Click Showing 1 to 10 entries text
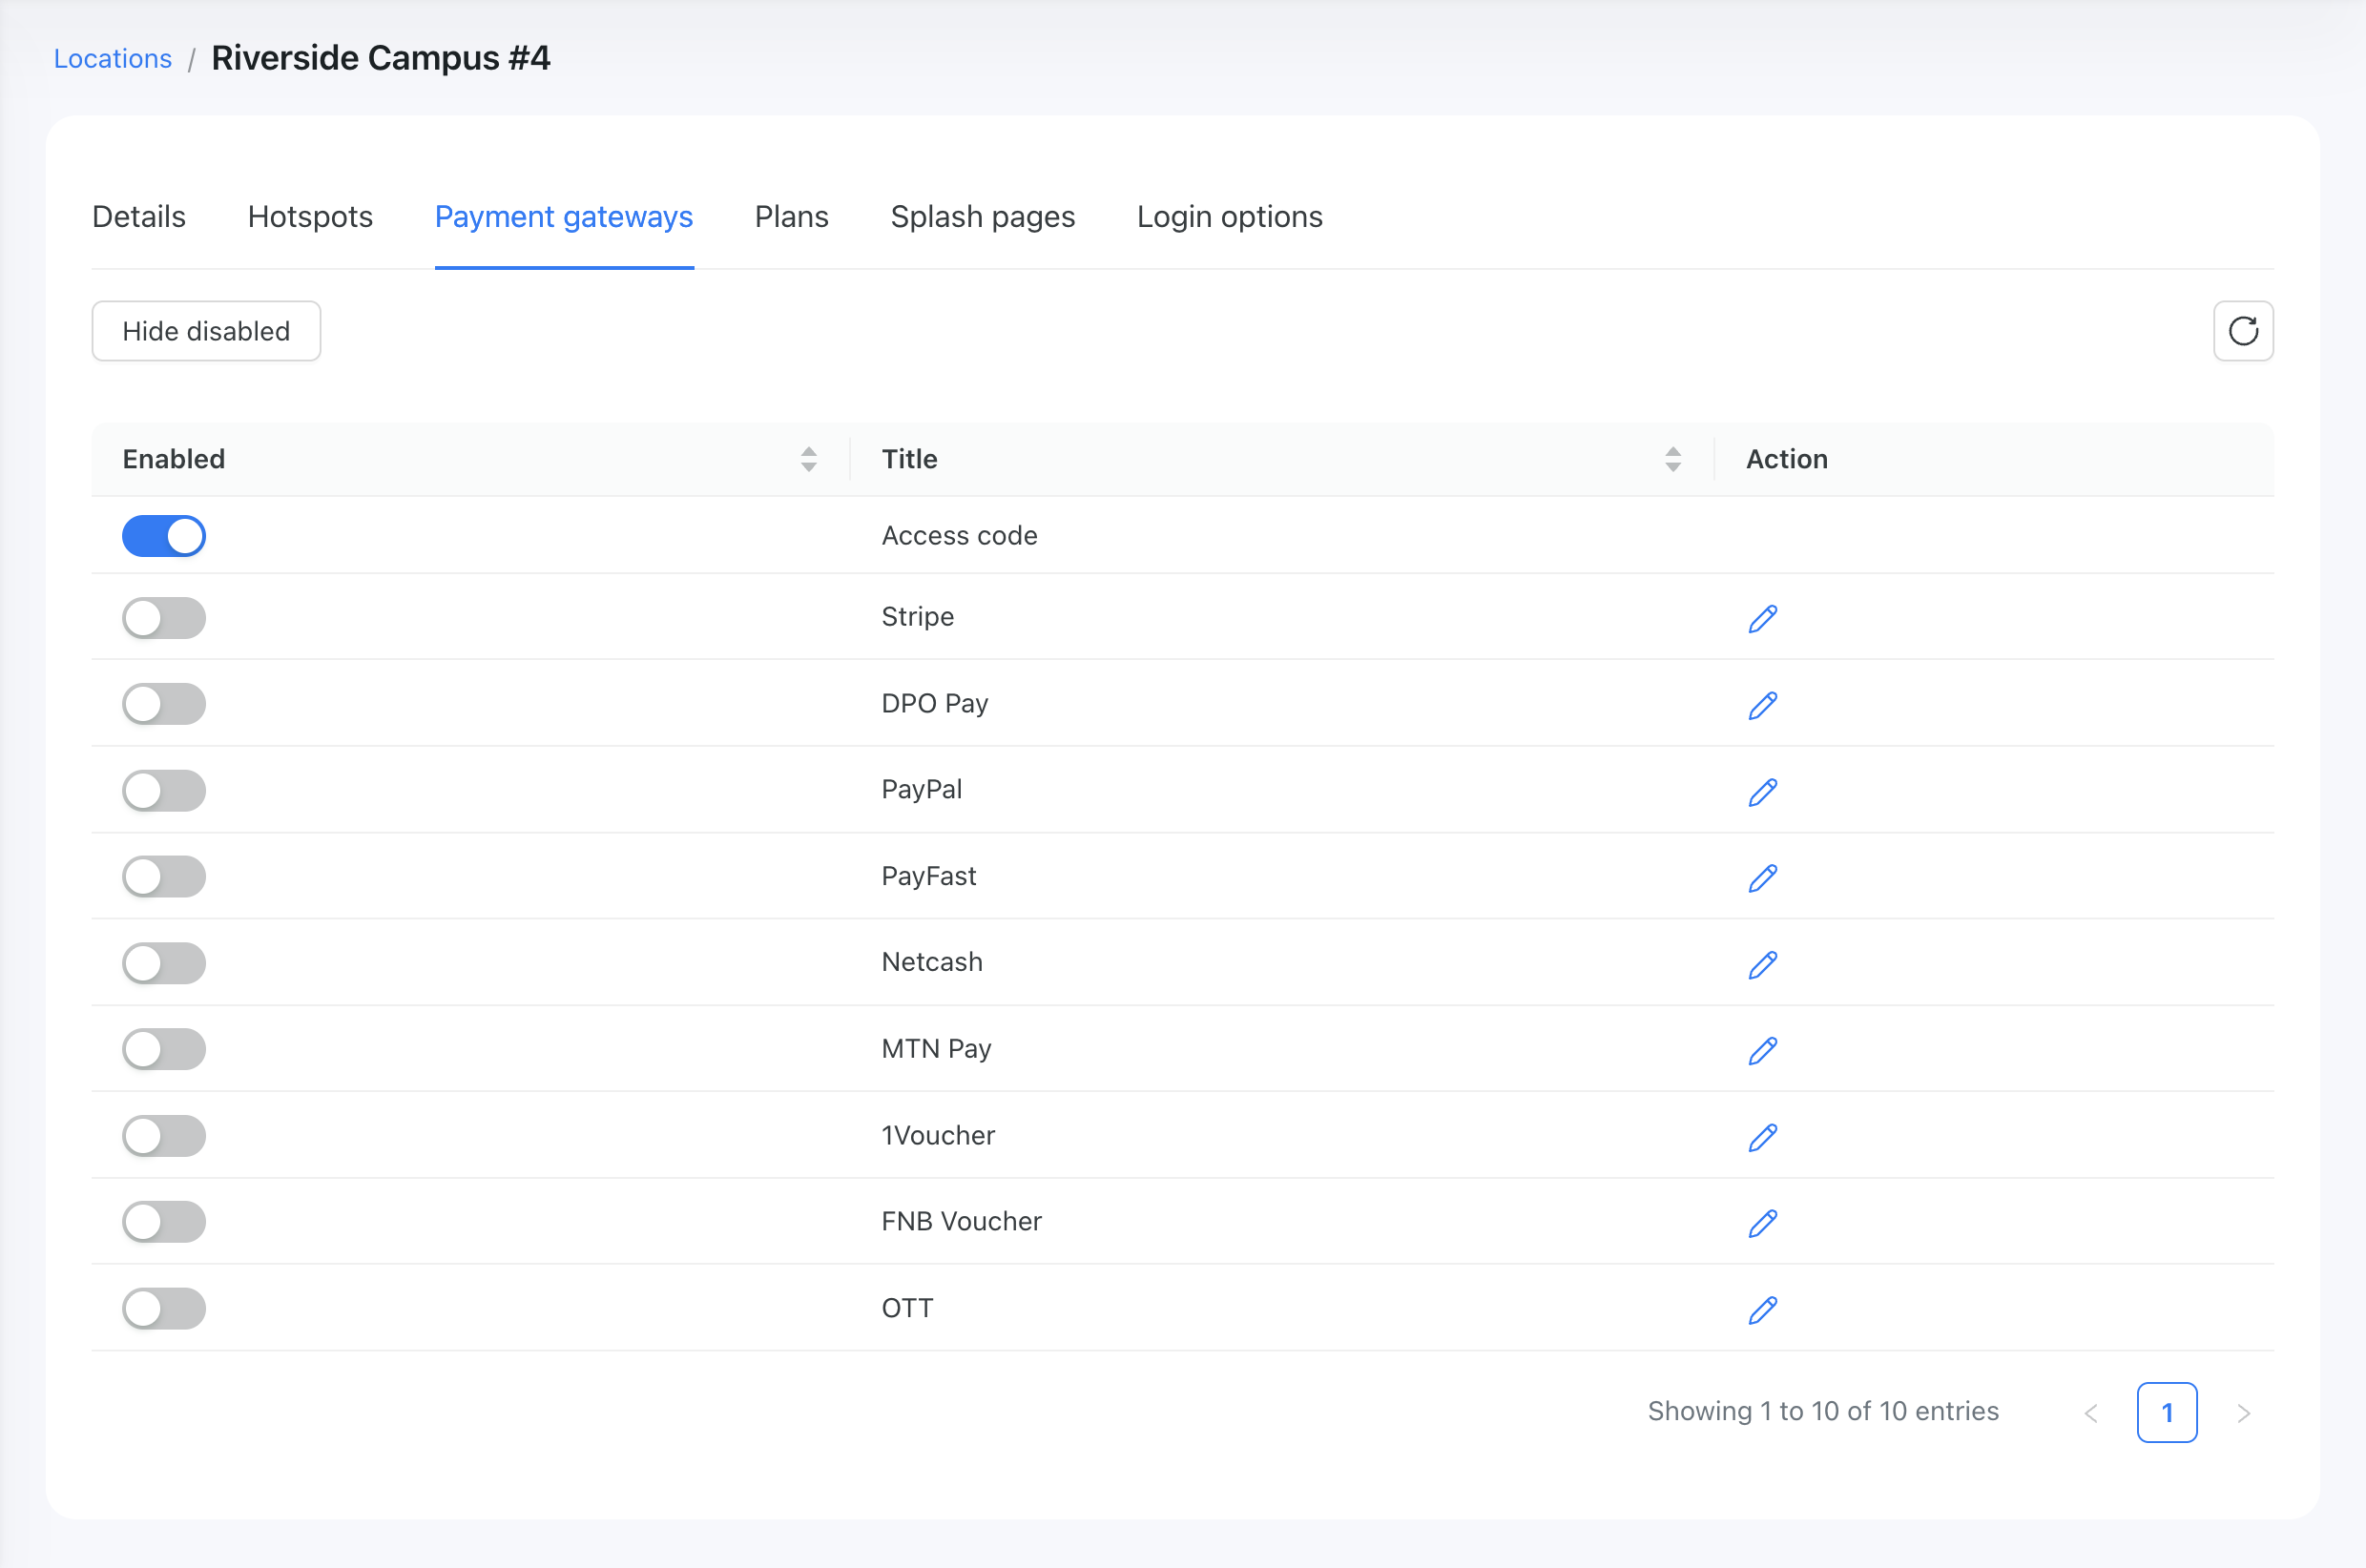The image size is (2366, 1568). [1823, 1411]
